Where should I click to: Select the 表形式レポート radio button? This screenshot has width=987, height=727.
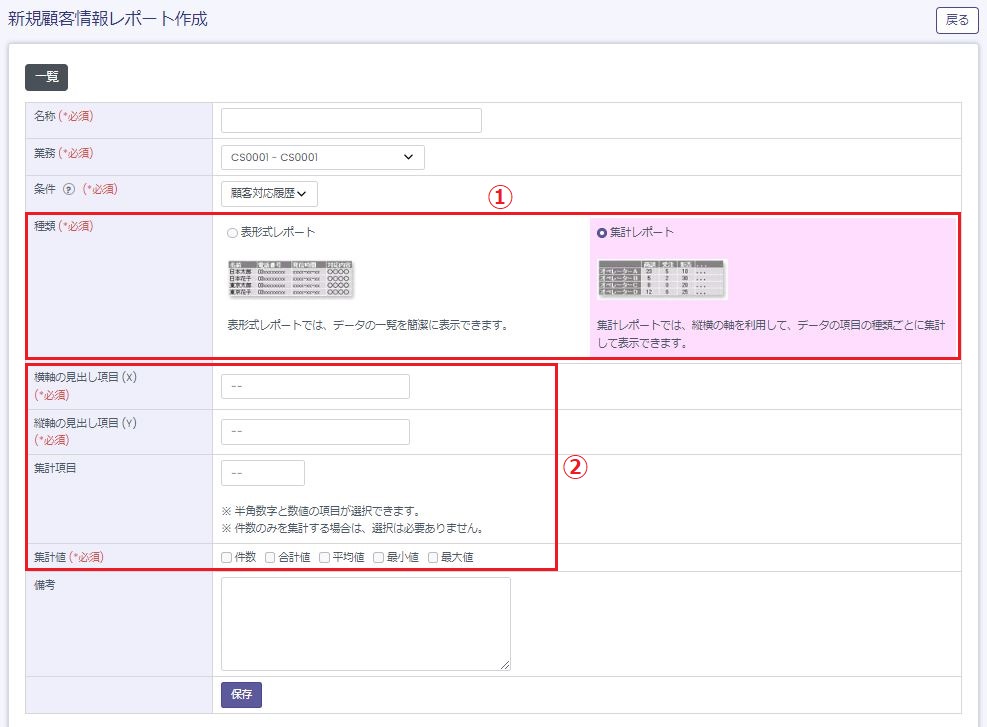pos(232,233)
